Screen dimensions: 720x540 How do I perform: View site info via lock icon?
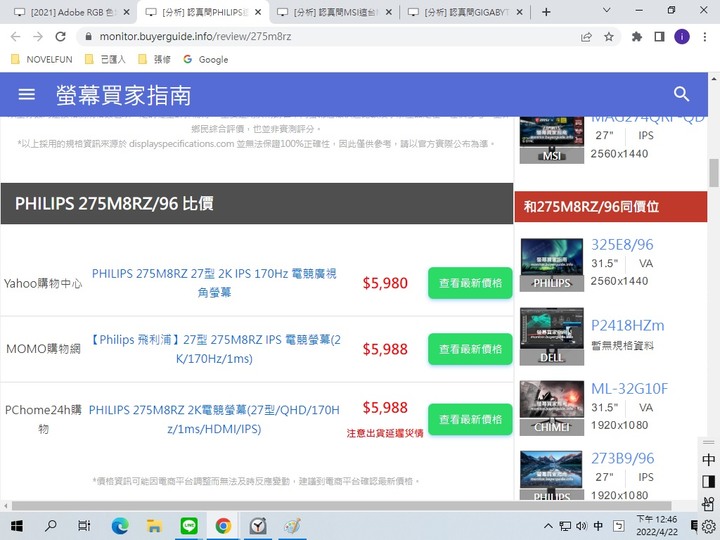pos(89,36)
